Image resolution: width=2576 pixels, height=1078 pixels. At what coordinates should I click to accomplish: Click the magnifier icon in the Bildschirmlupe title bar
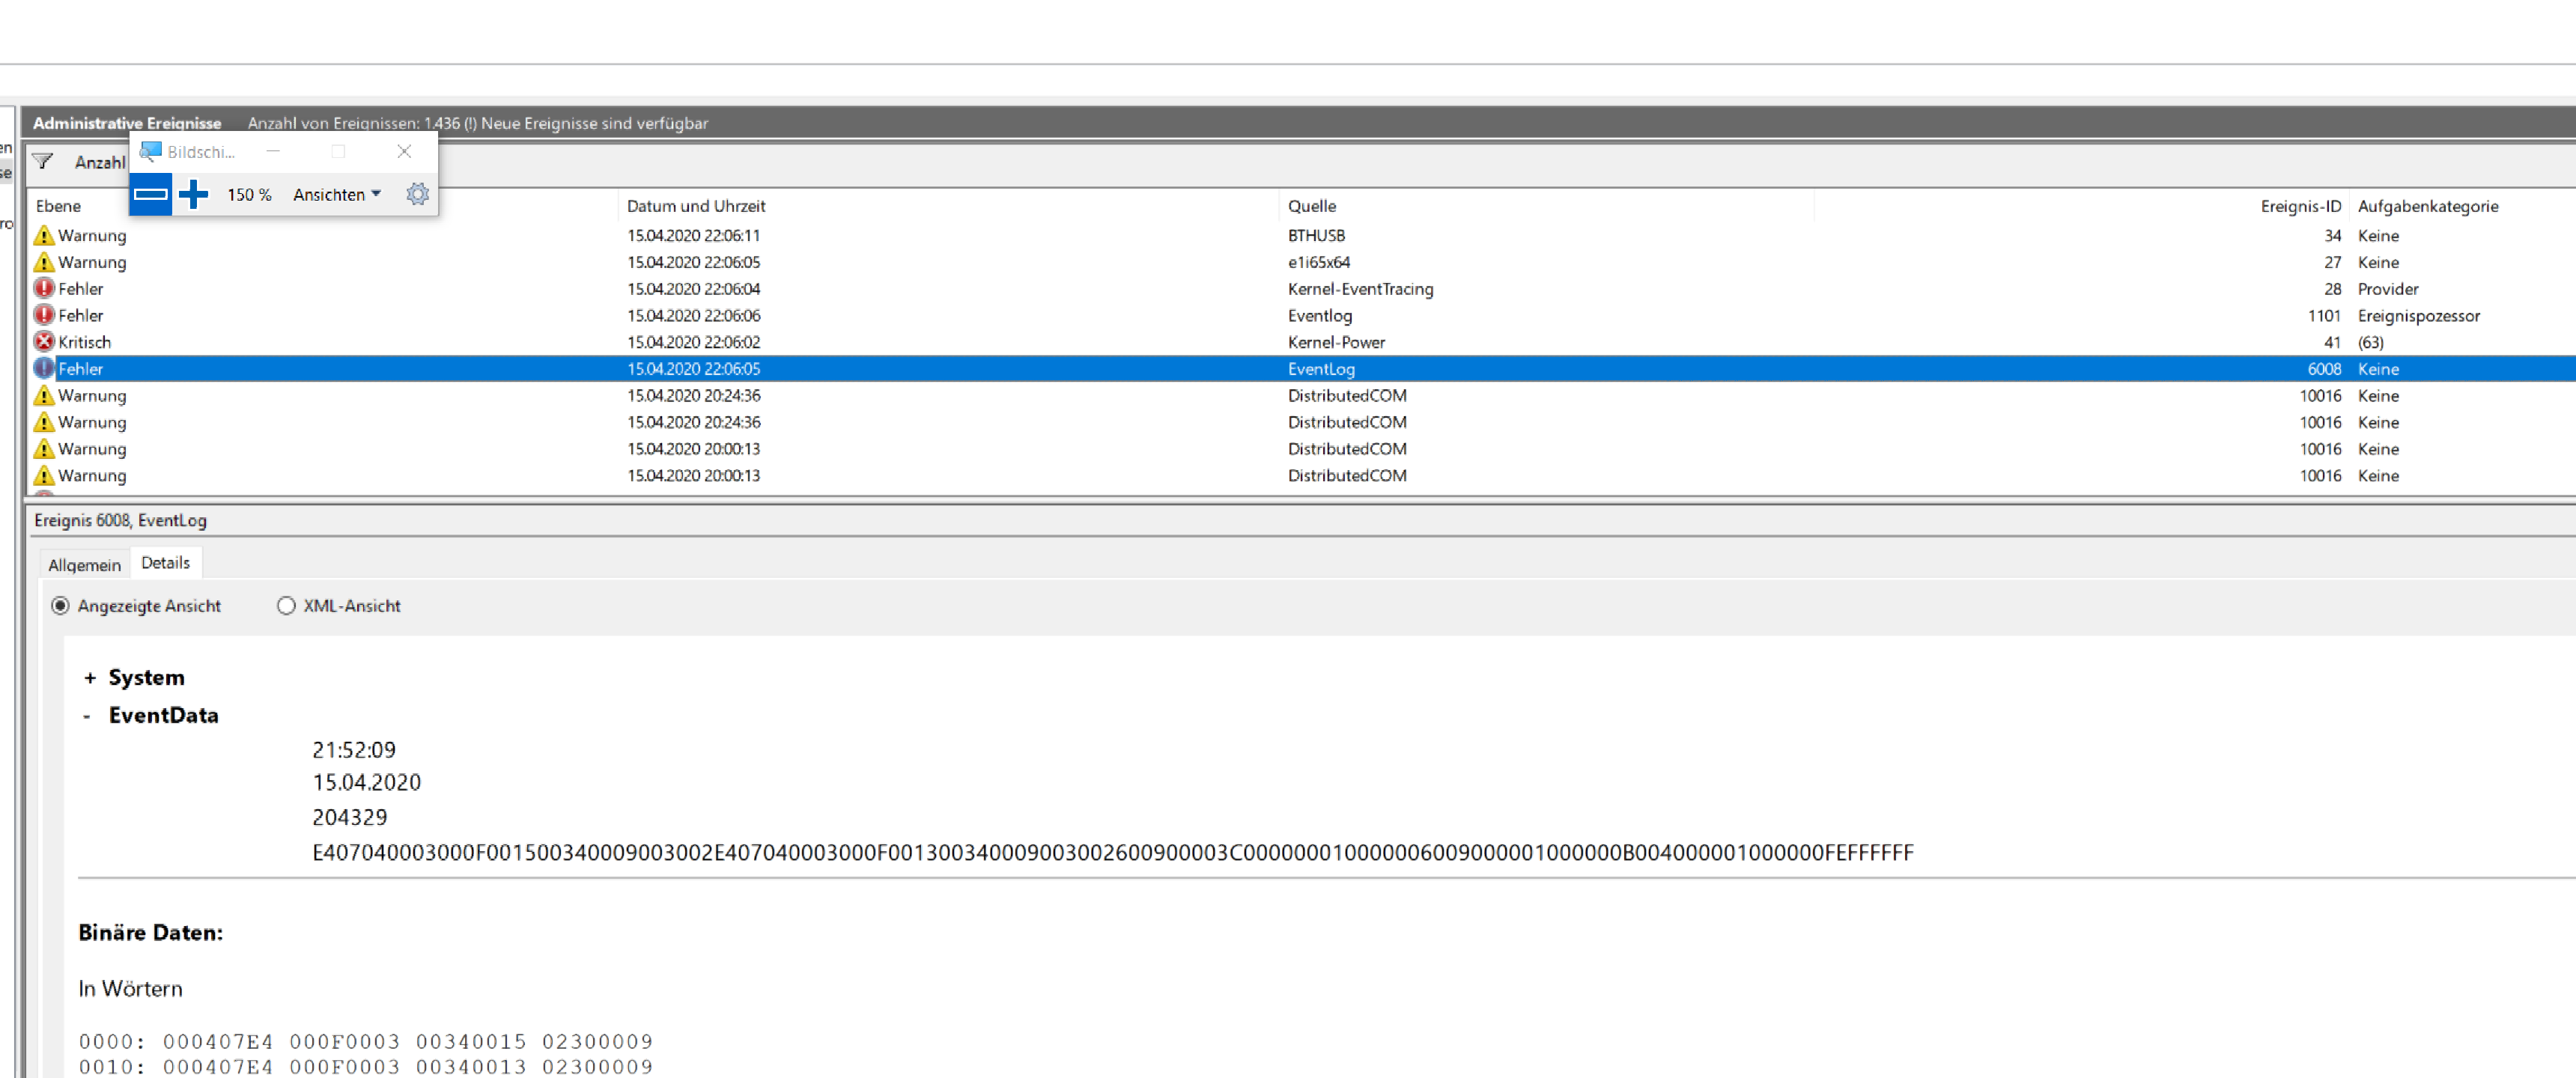pos(150,151)
